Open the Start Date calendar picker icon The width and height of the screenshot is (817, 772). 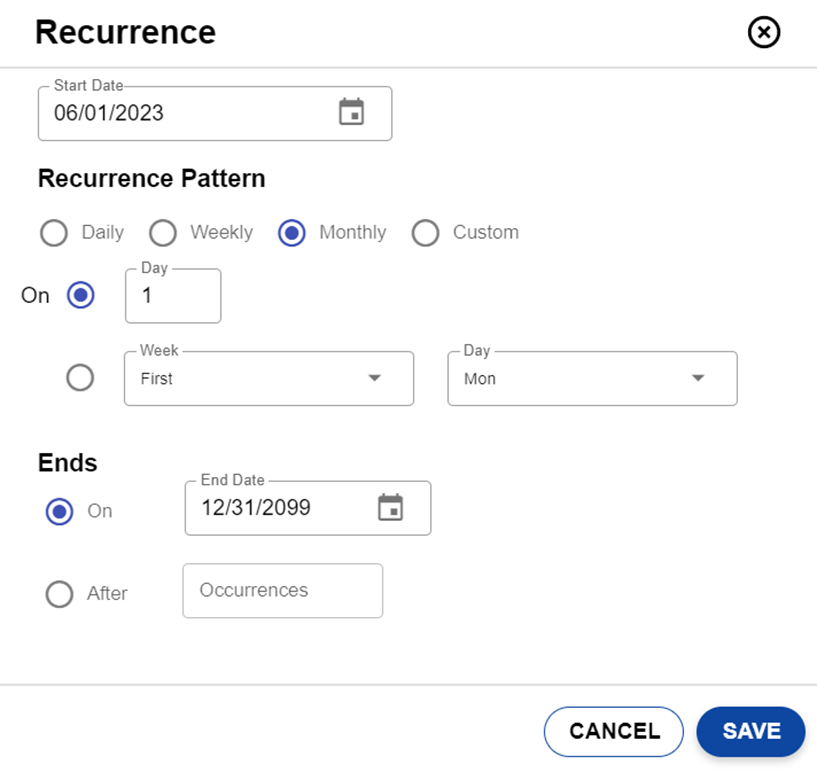coord(351,112)
